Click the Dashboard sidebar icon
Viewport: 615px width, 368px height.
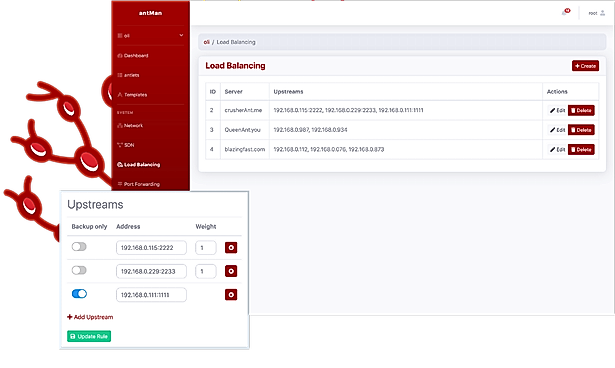click(x=120, y=56)
